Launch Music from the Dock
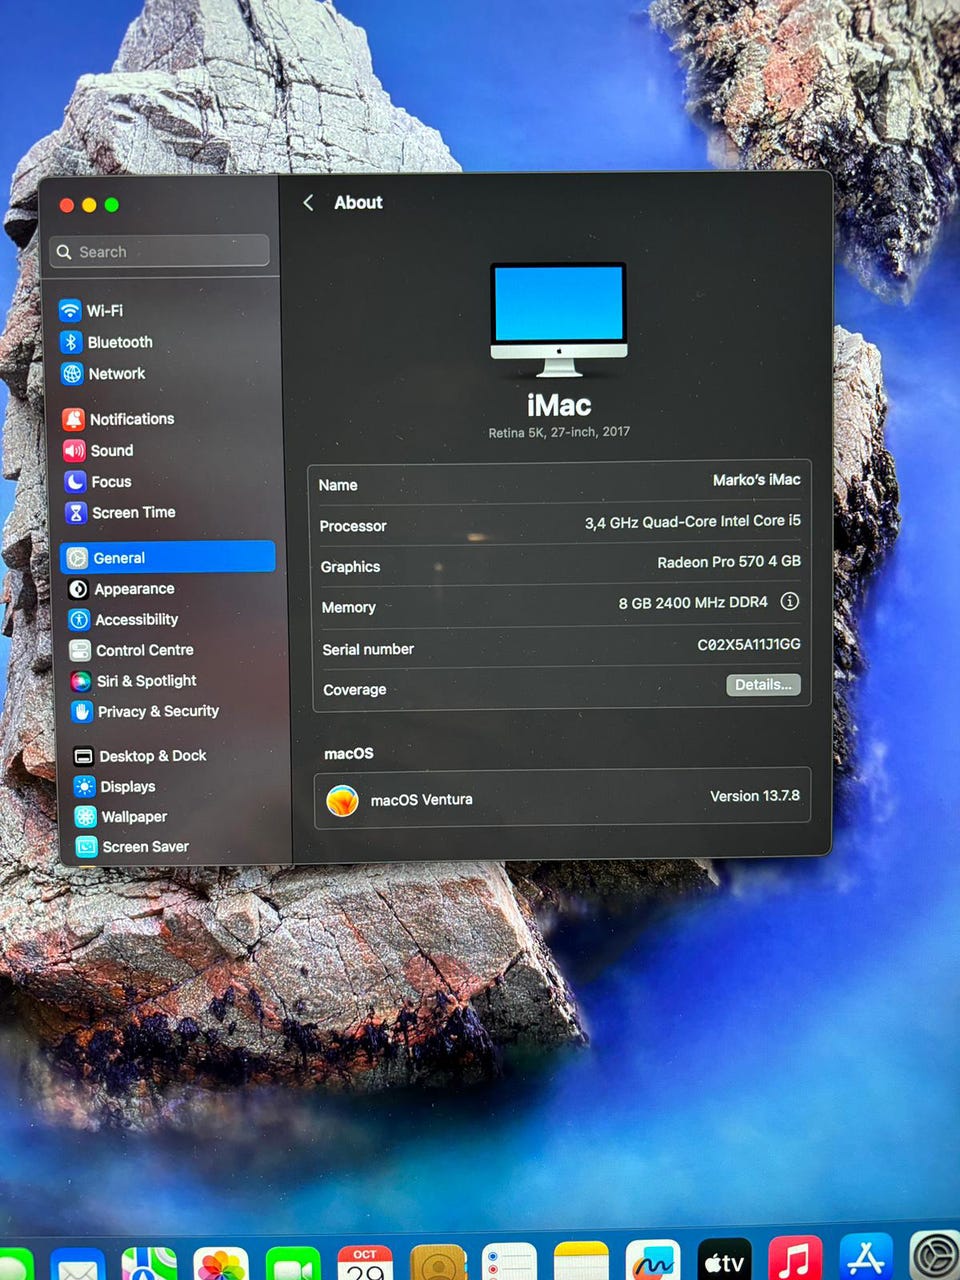The width and height of the screenshot is (960, 1280). 796,1258
